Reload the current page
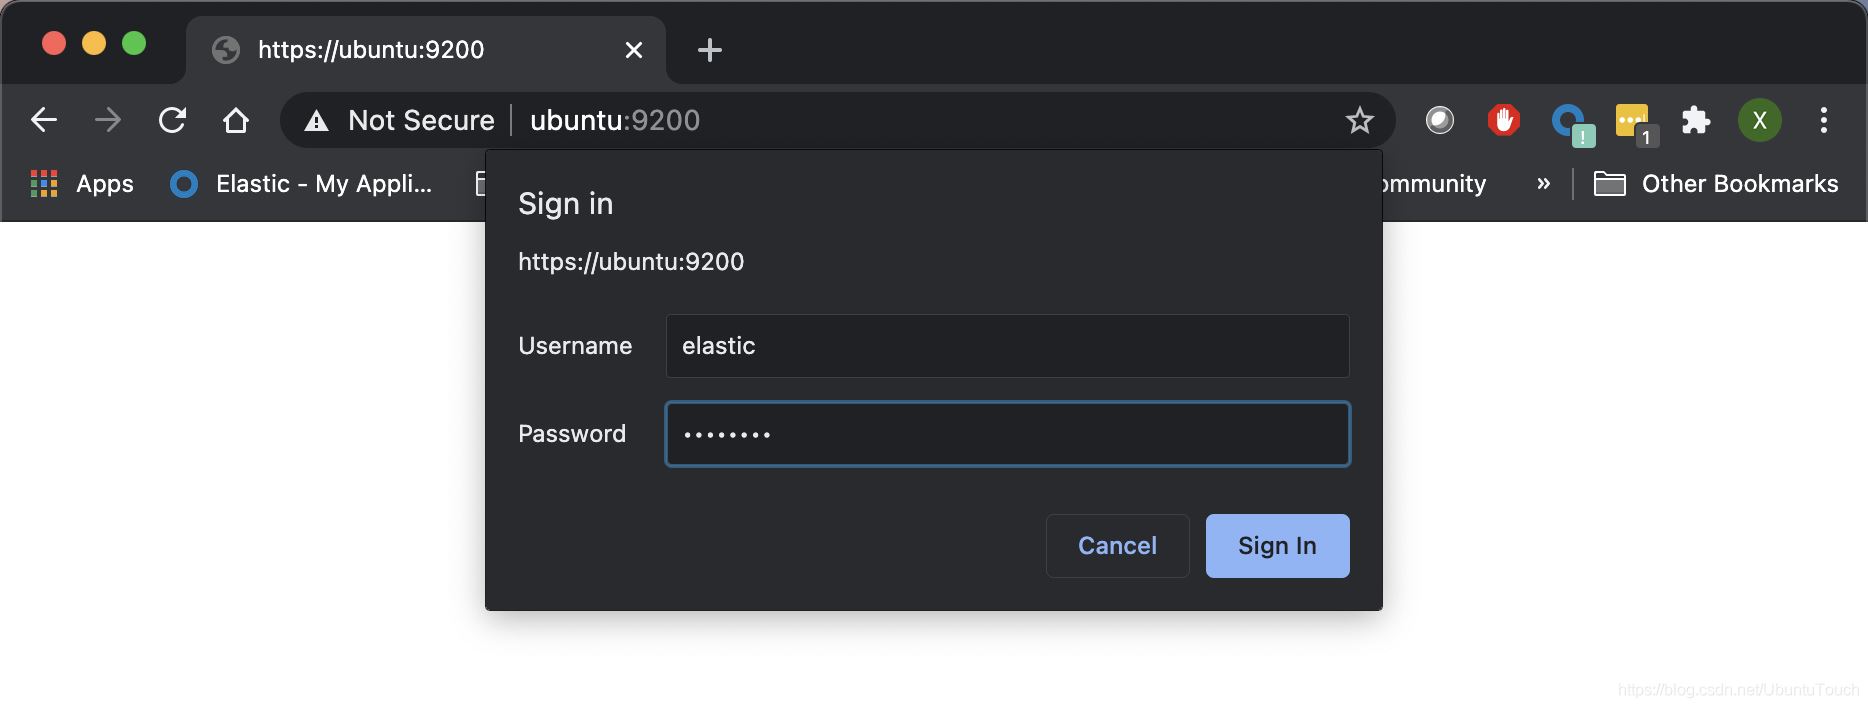The height and width of the screenshot is (708, 1868). tap(172, 120)
